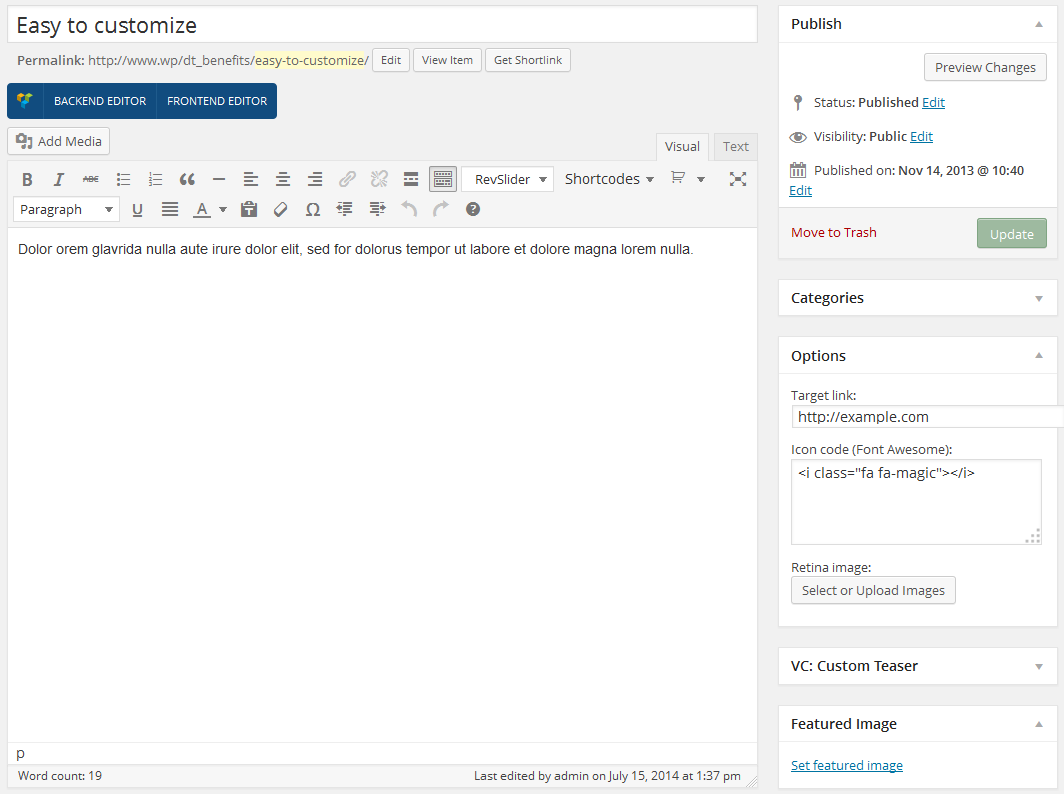
Task: Toggle the toolbar kitchen sink button
Action: [x=443, y=179]
